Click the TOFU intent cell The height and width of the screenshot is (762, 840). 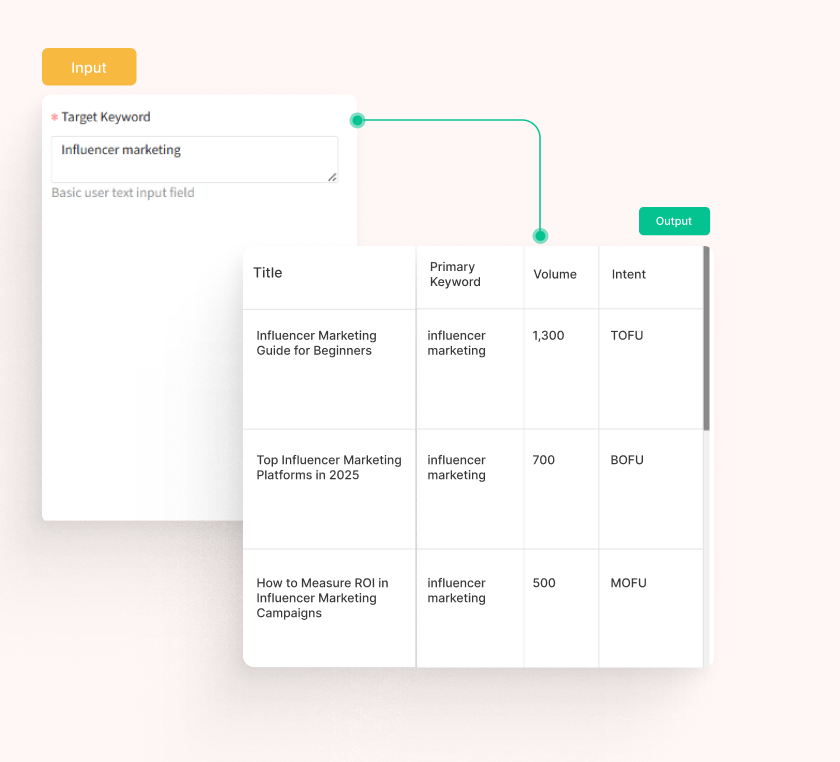[x=651, y=369]
